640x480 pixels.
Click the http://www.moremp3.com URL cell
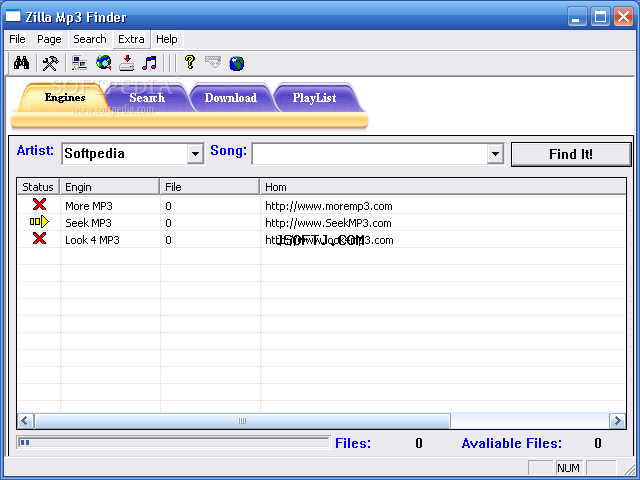tap(329, 206)
